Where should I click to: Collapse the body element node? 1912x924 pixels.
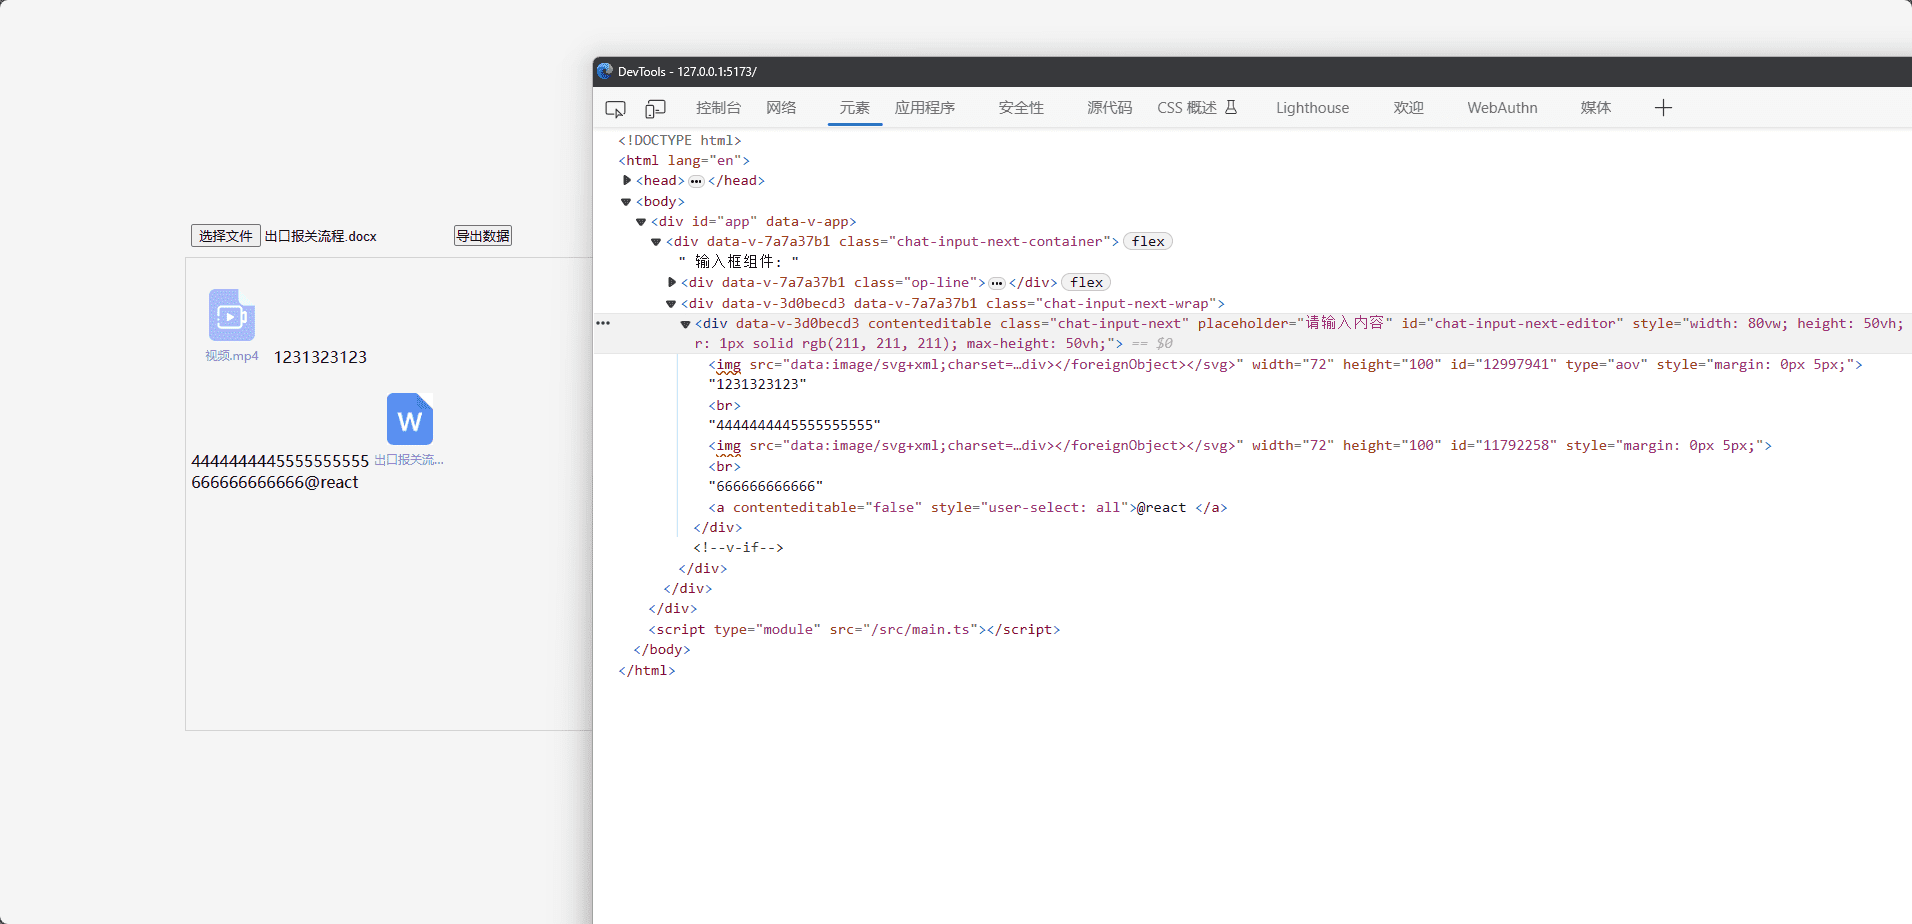pos(626,201)
